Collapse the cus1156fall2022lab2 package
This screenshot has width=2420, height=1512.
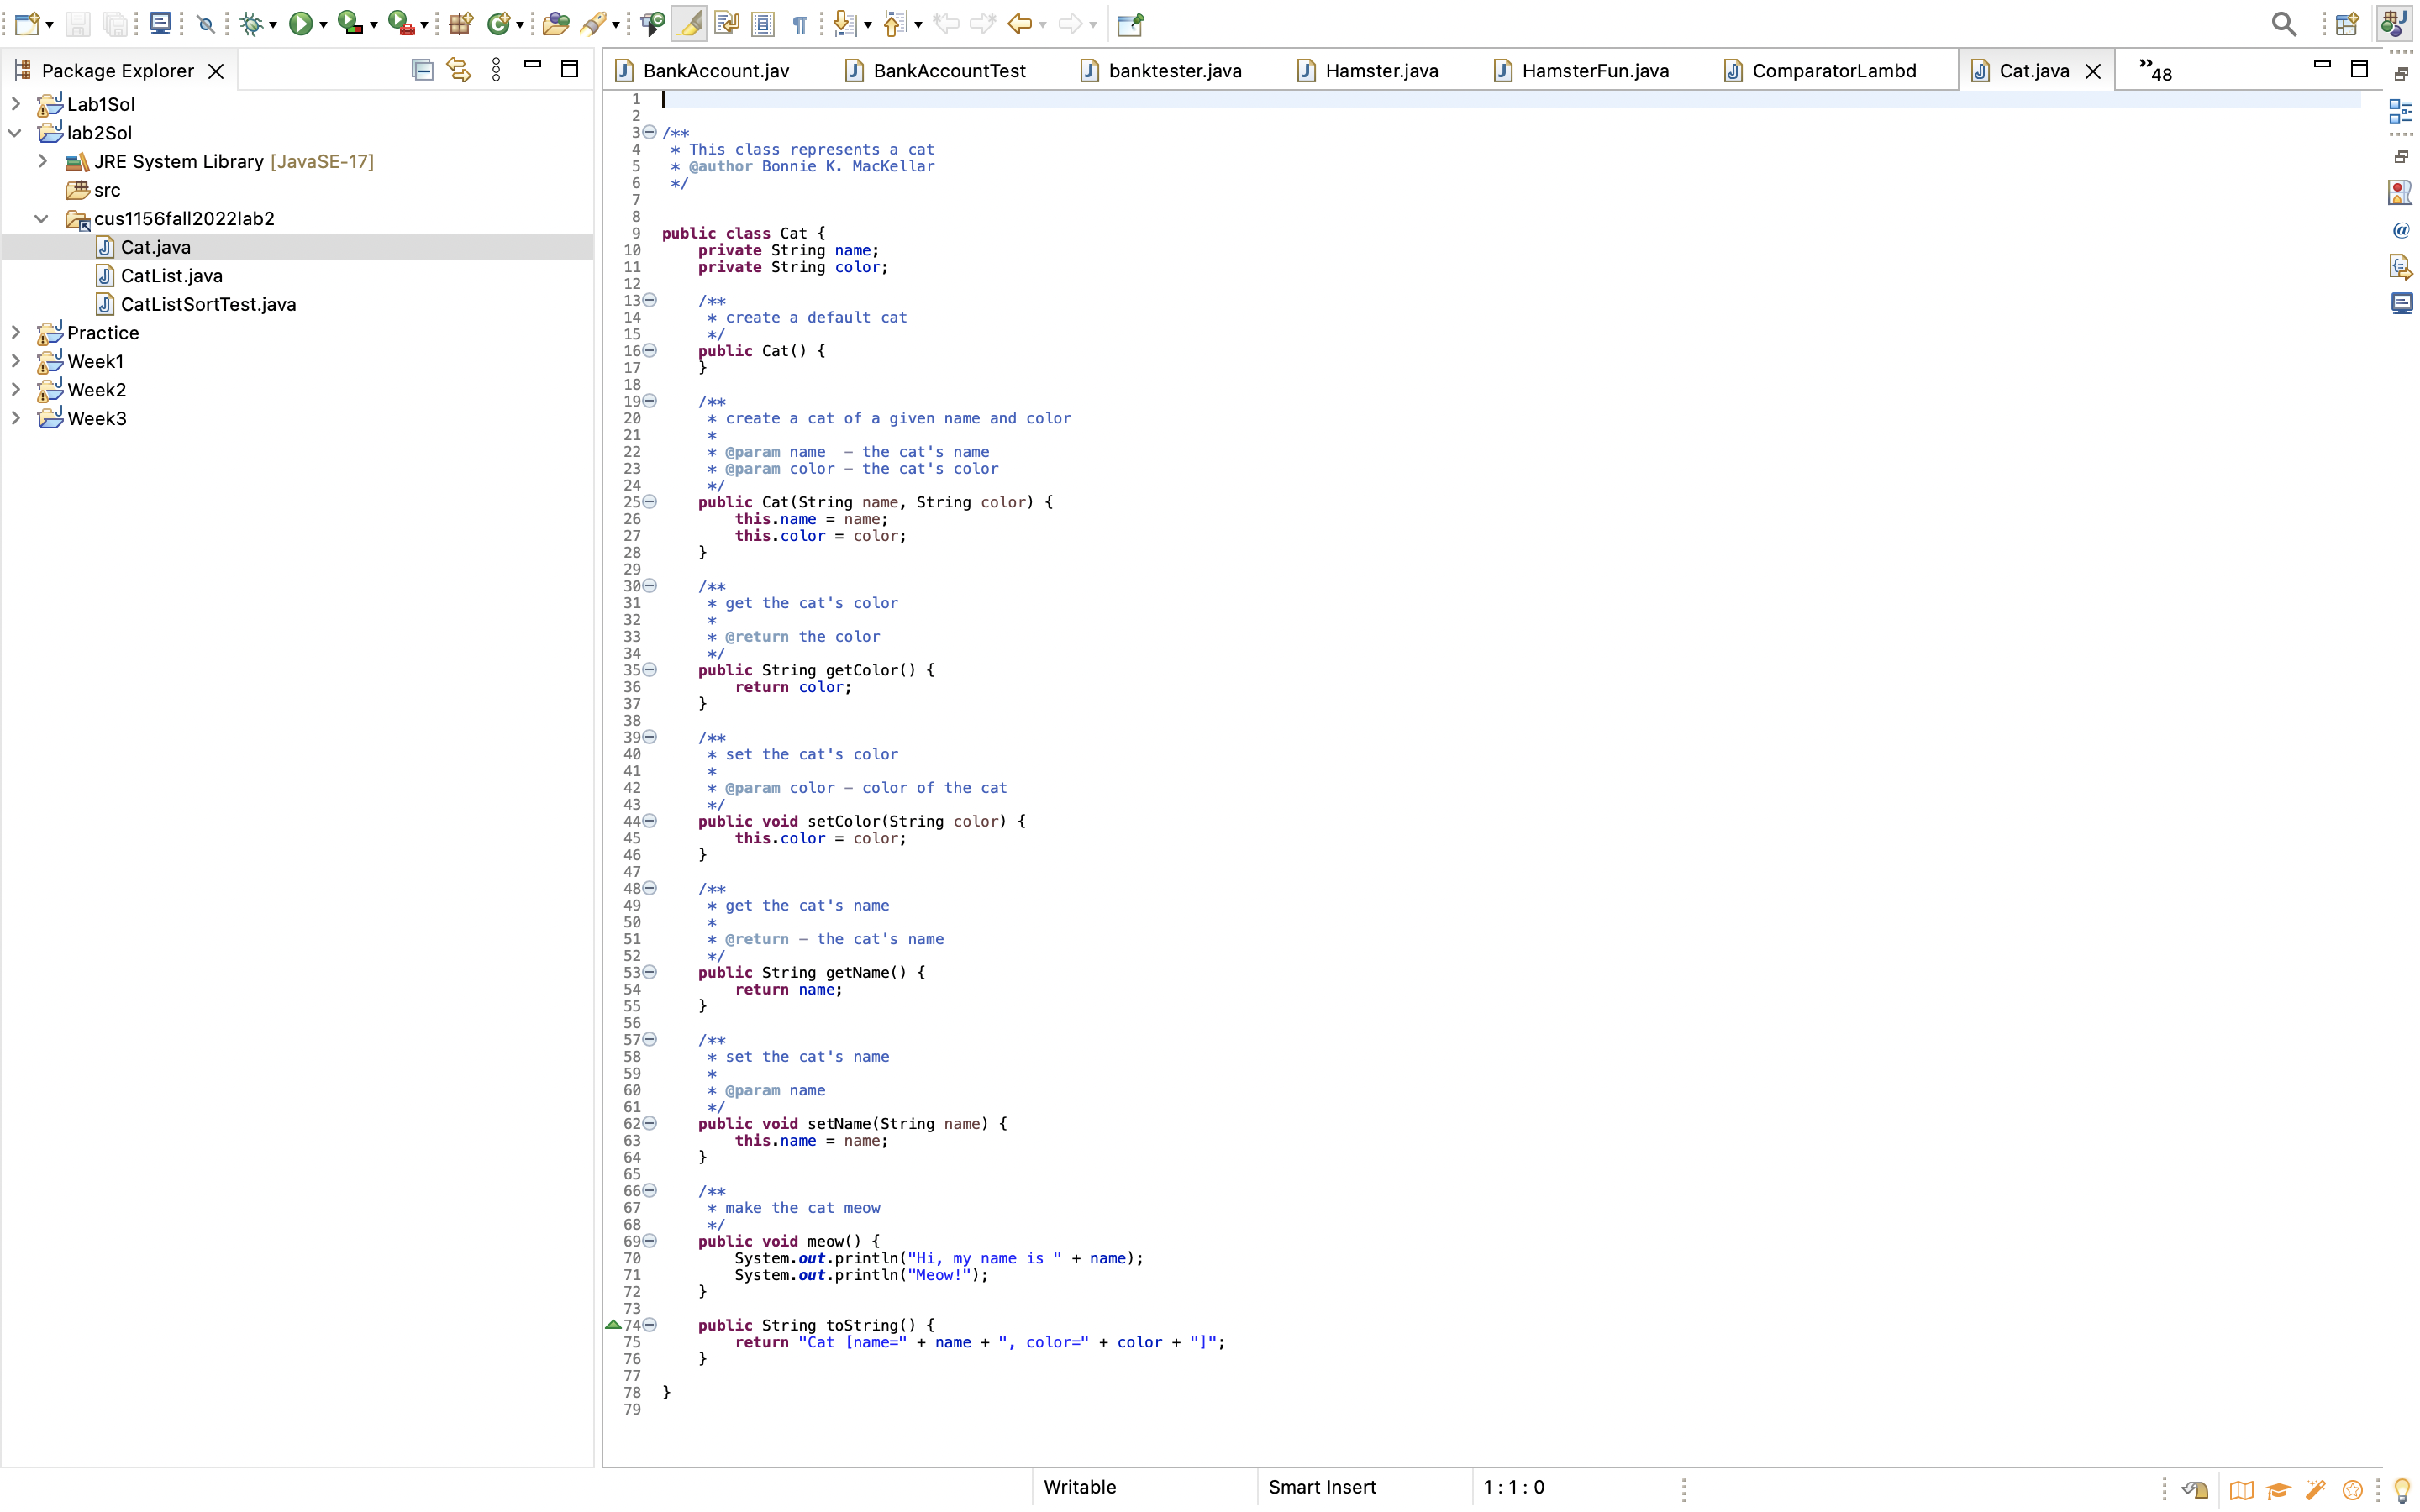41,217
